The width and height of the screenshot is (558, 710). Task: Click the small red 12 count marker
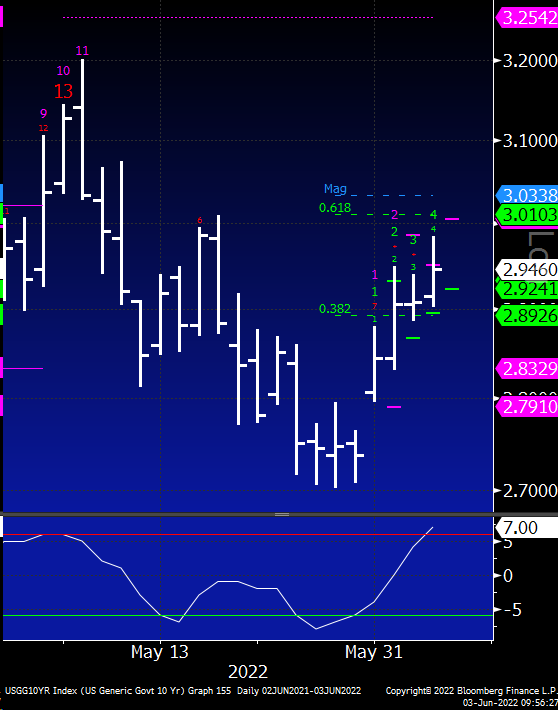click(x=43, y=128)
